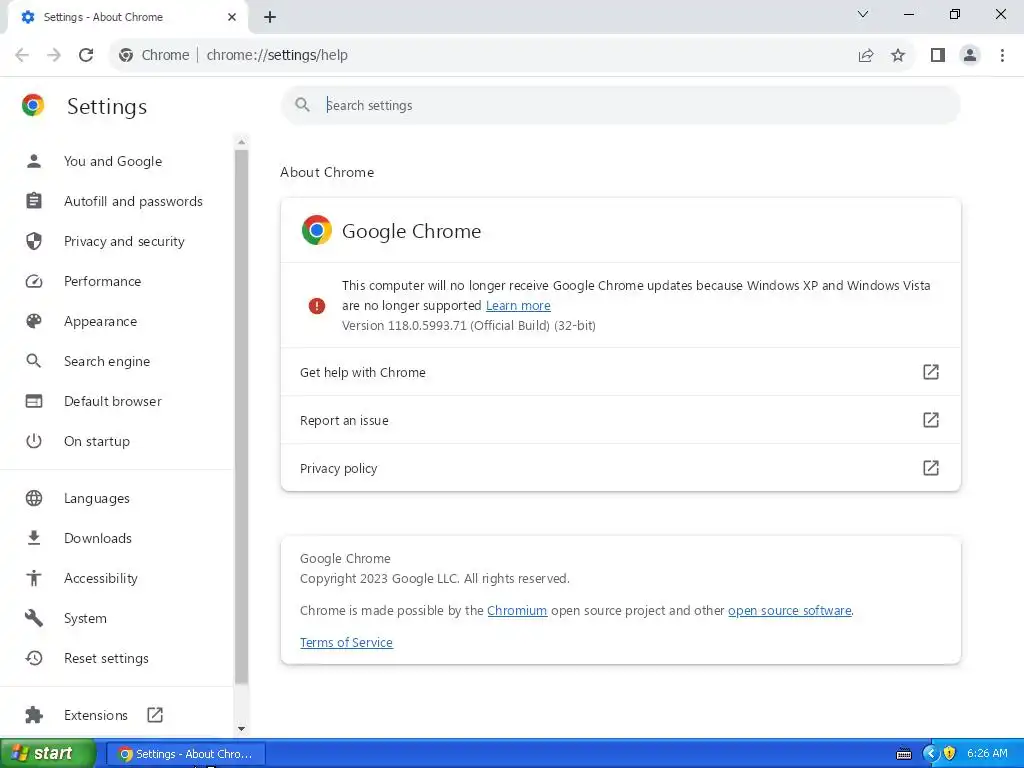Open Terms of Service link

[346, 643]
